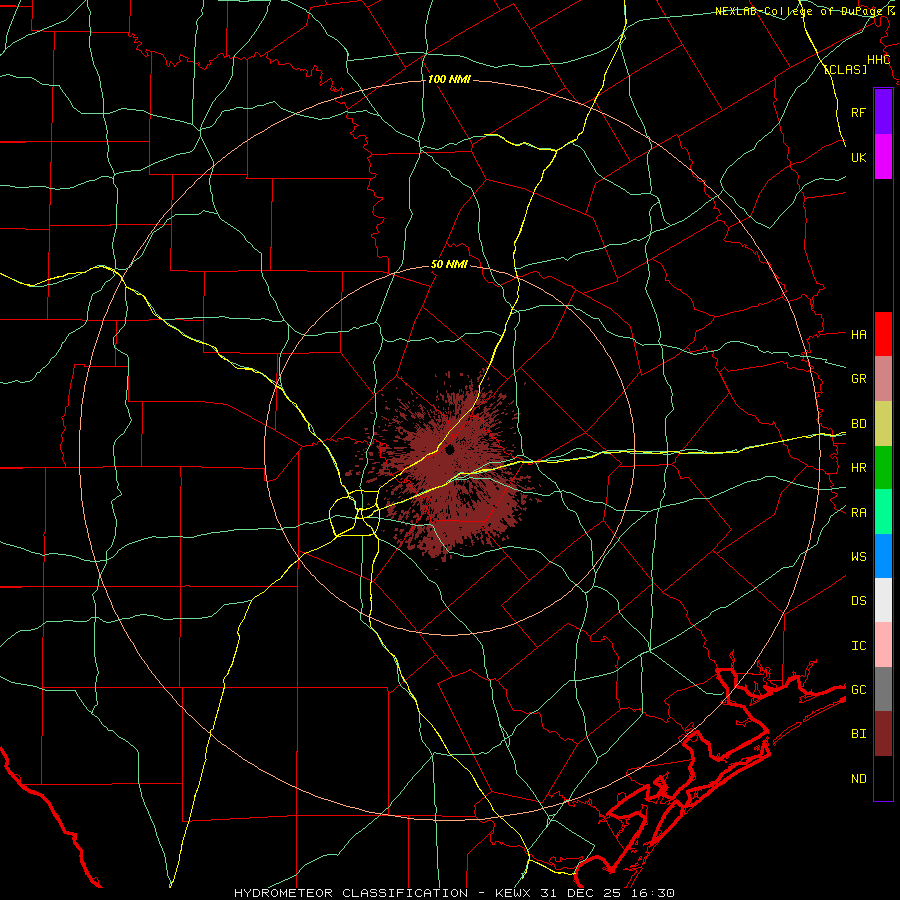
Task: Click the GC legend label
Action: click(x=858, y=690)
